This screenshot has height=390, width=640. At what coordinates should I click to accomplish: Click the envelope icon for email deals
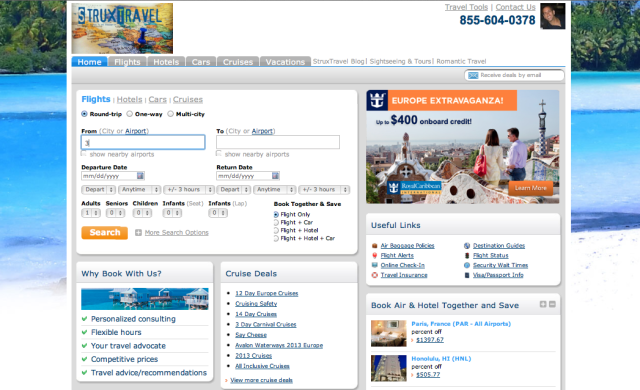point(473,75)
